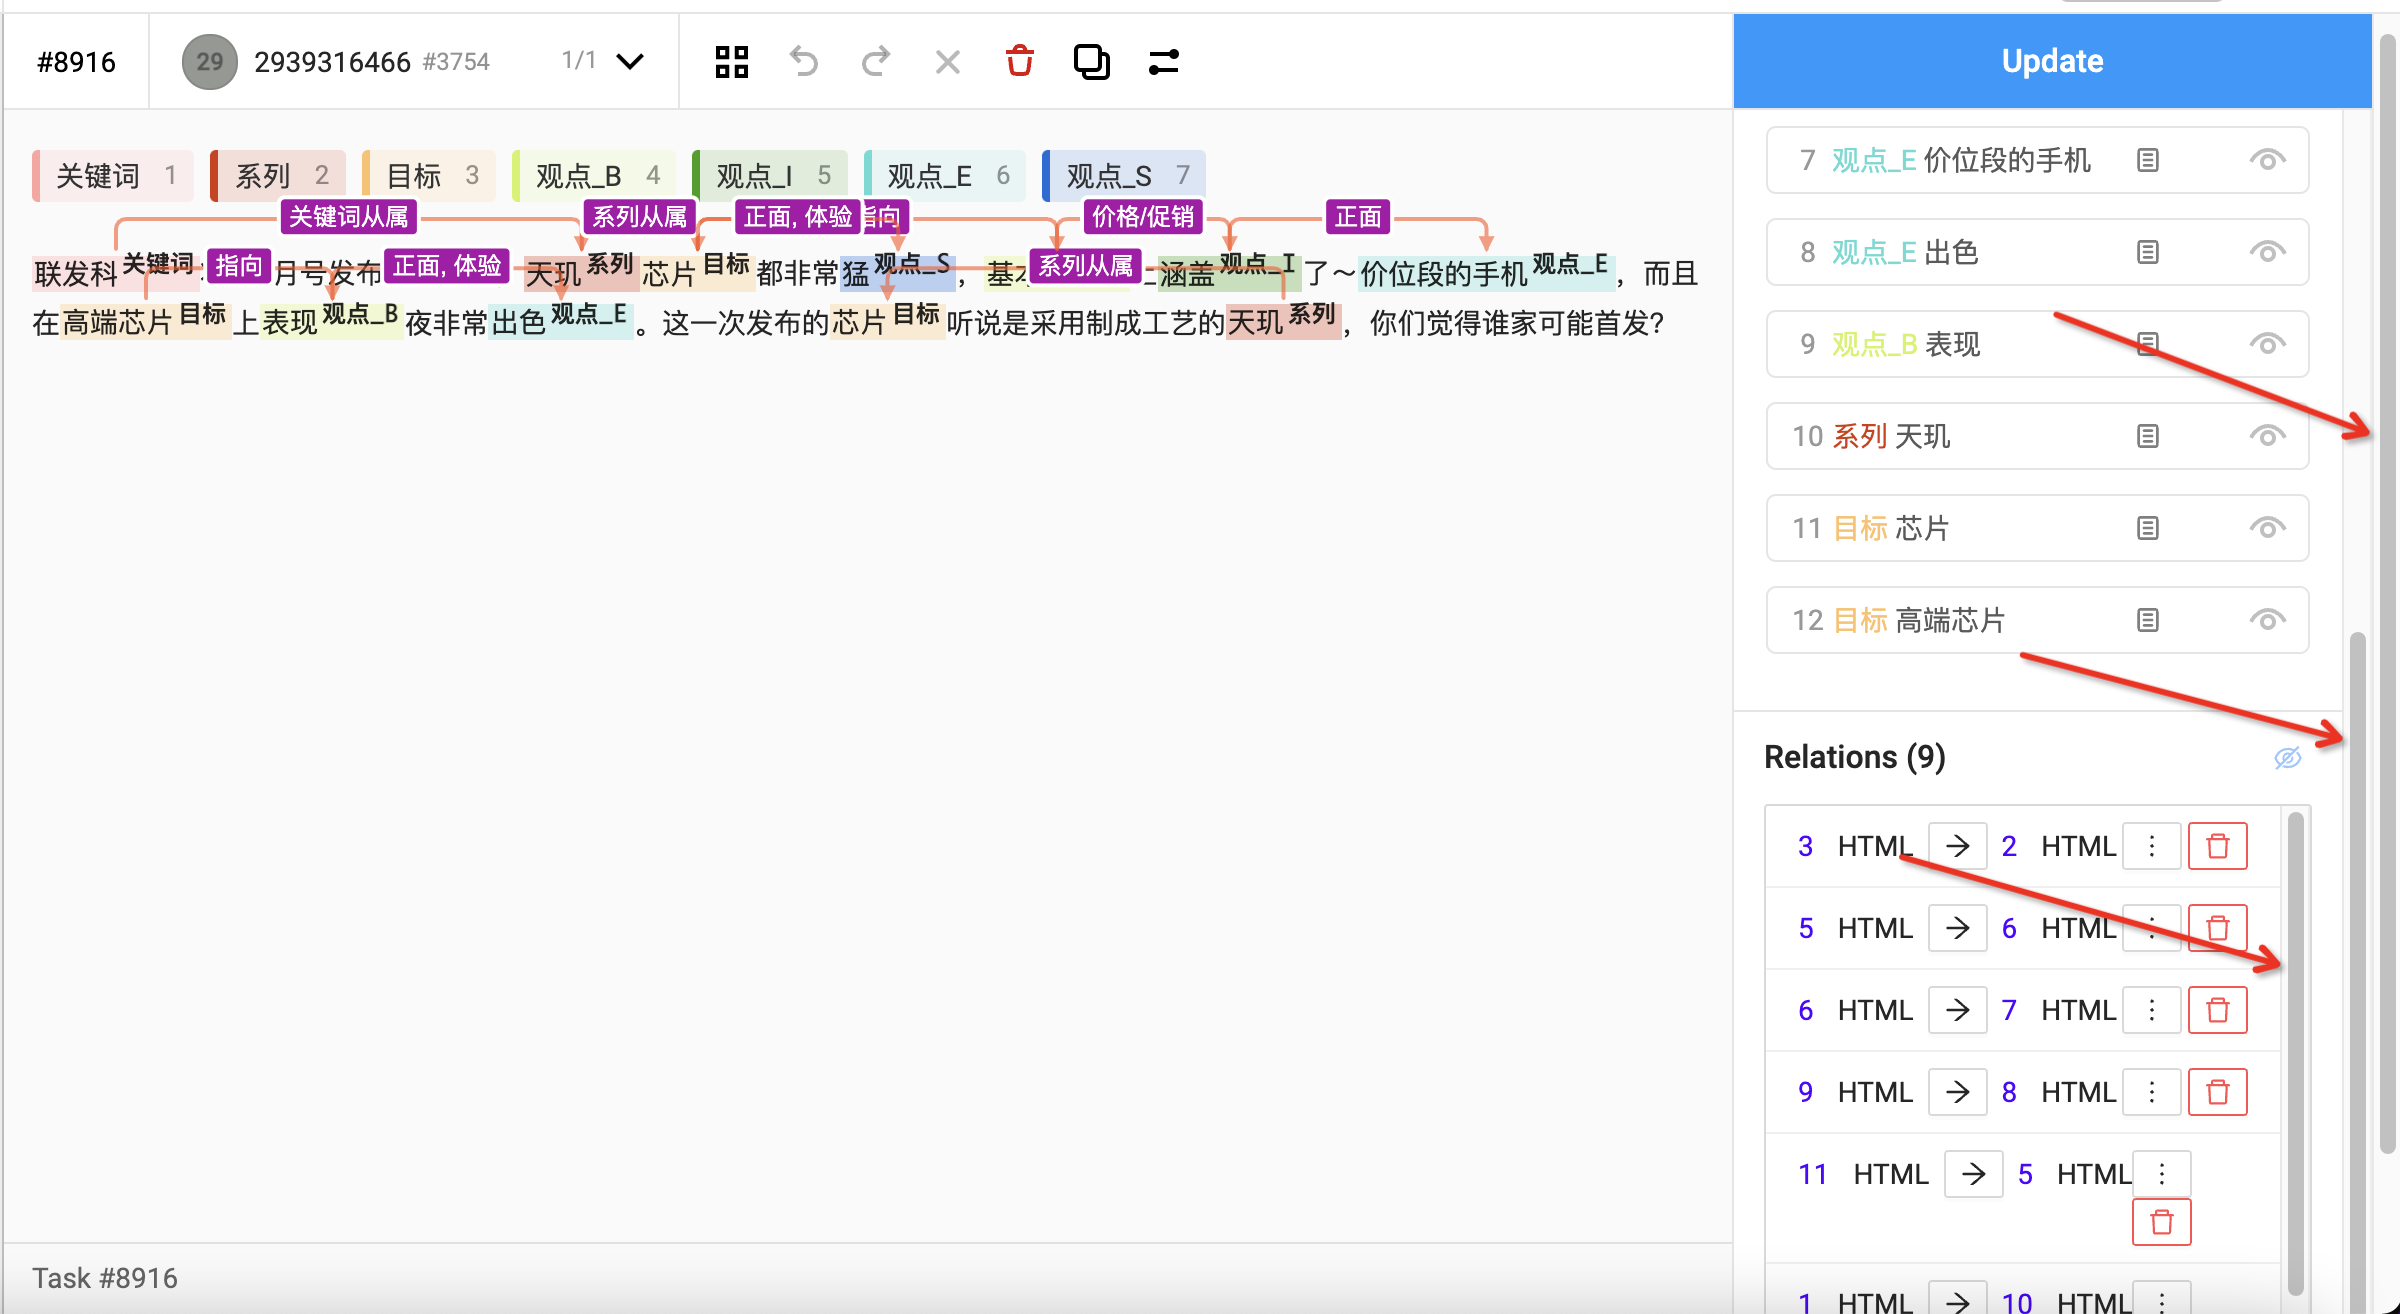Open details icon for region 10 系列 天玑

point(2148,436)
